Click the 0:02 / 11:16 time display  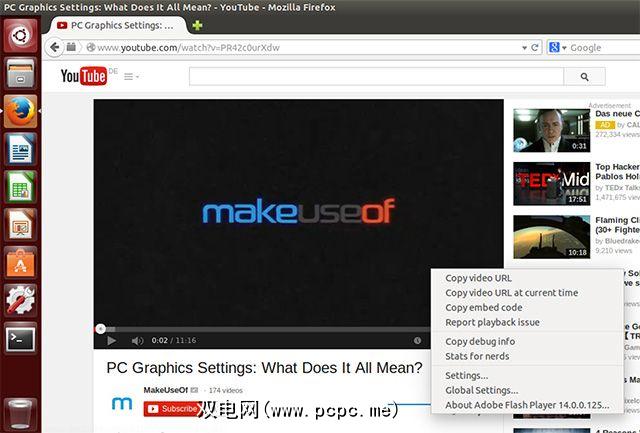[x=173, y=340]
